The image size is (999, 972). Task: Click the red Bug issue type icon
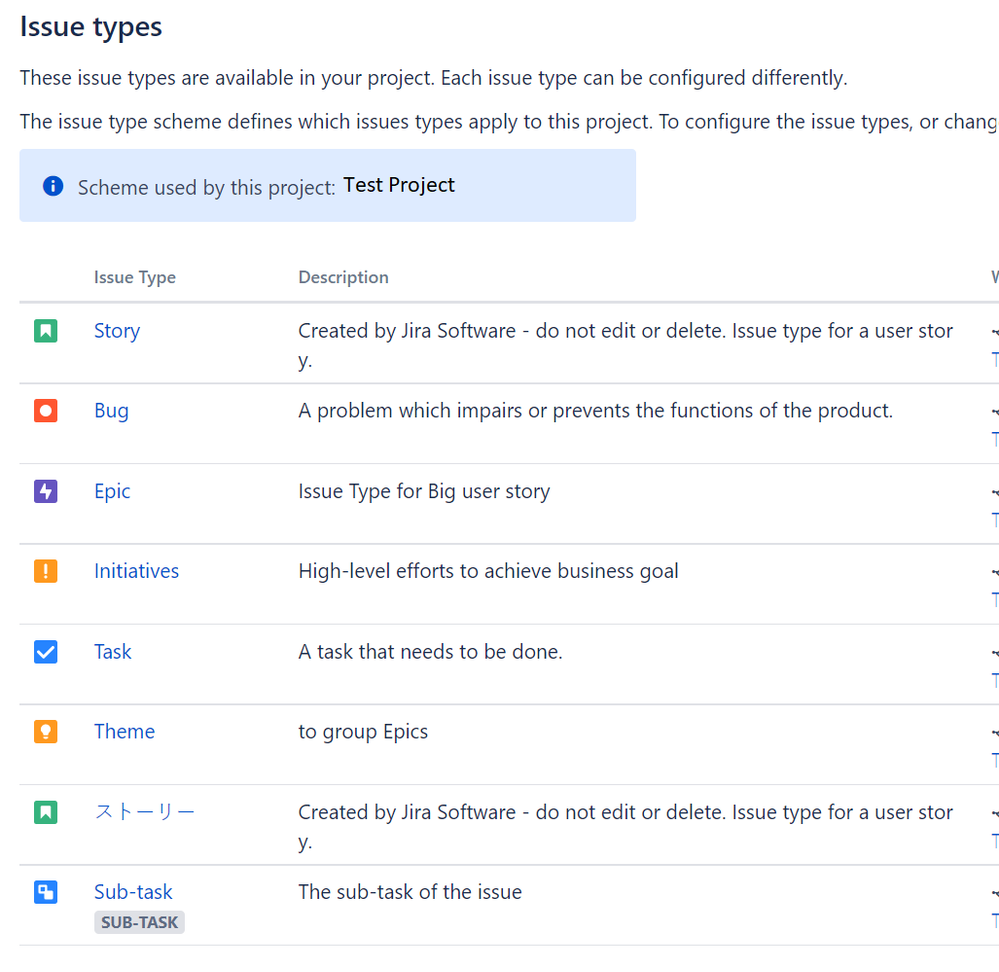coord(46,411)
